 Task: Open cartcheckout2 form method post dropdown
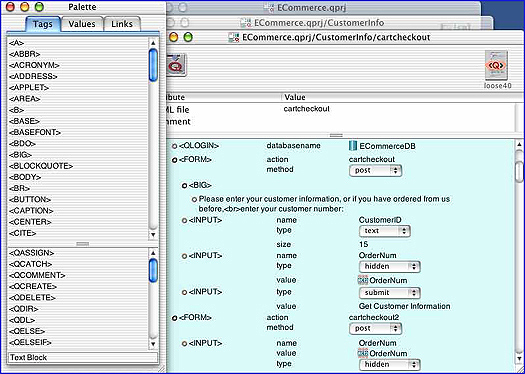point(375,328)
